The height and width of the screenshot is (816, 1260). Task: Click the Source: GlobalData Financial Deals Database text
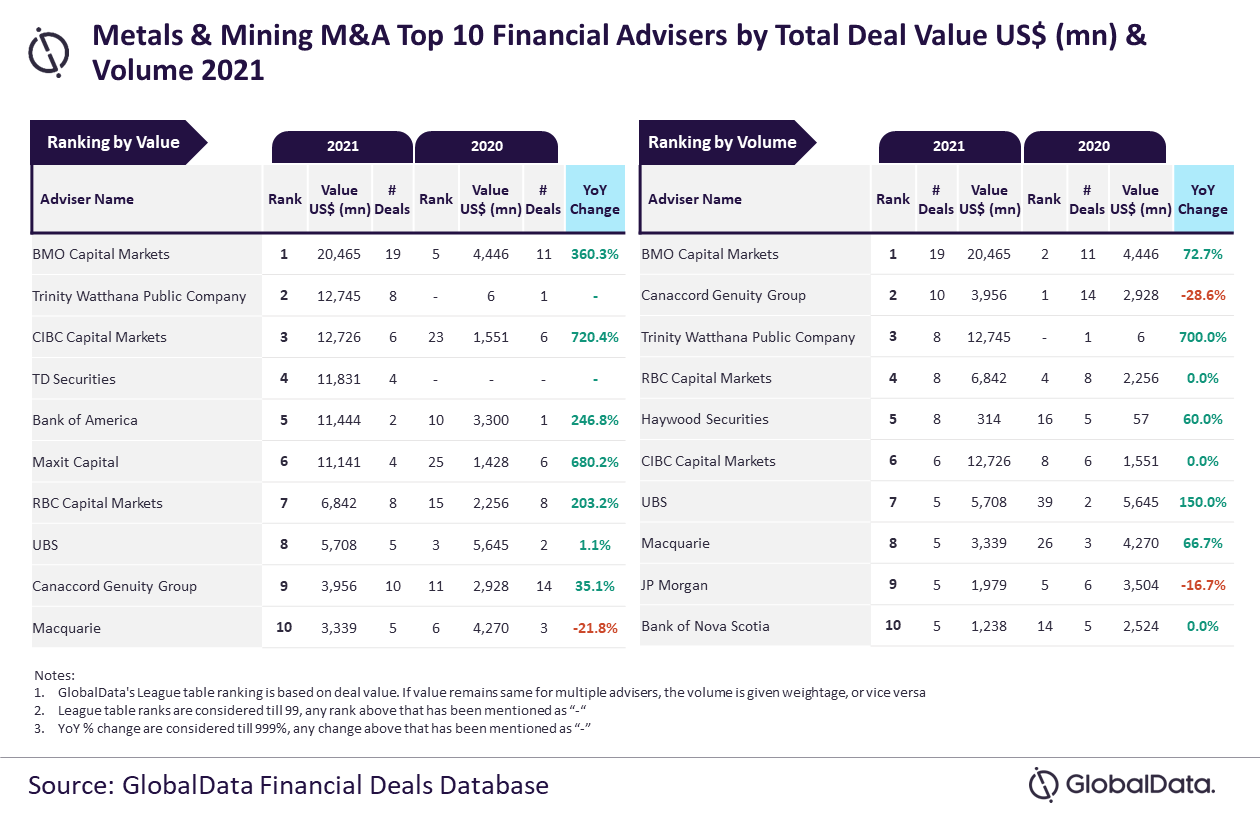(x=288, y=784)
